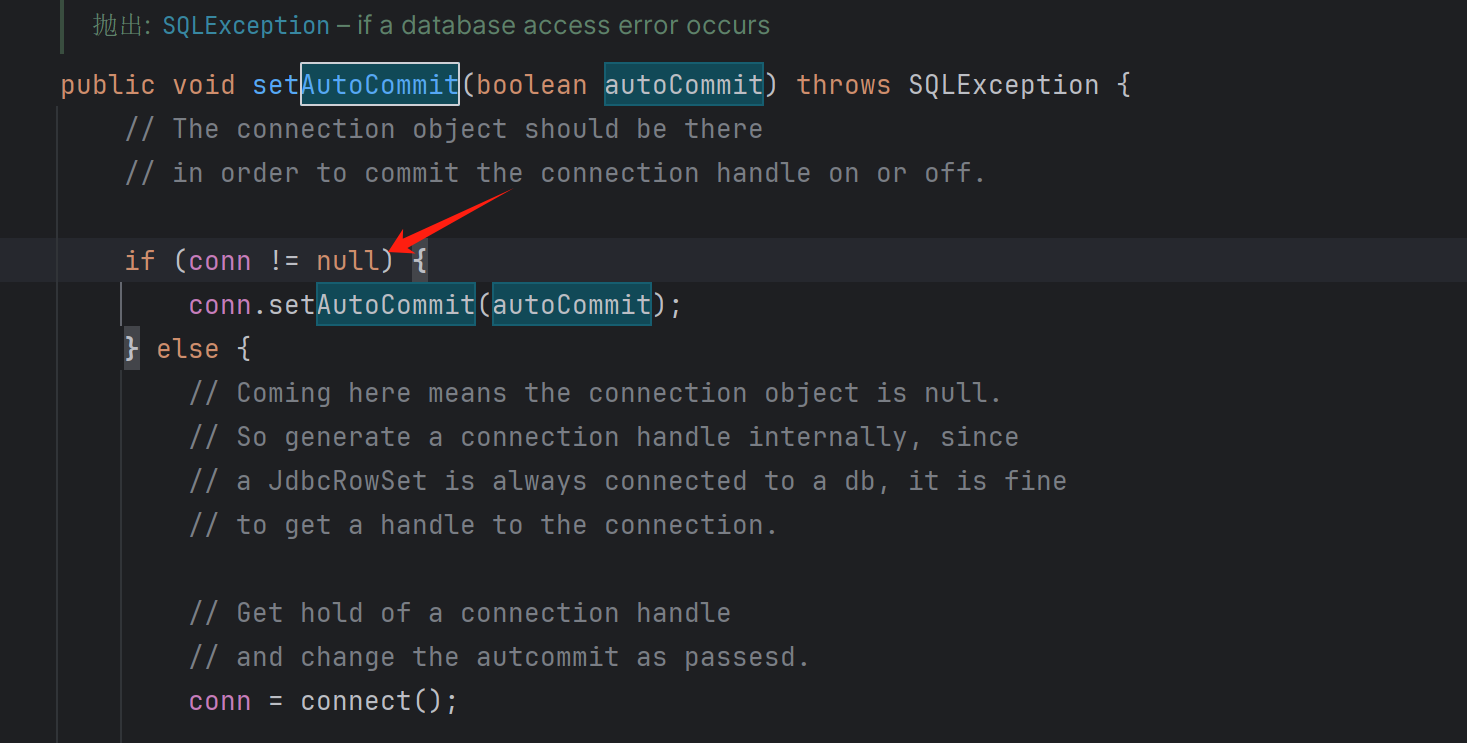Click SQLException in the throws clause
The height and width of the screenshot is (743, 1467).
coord(1003,85)
